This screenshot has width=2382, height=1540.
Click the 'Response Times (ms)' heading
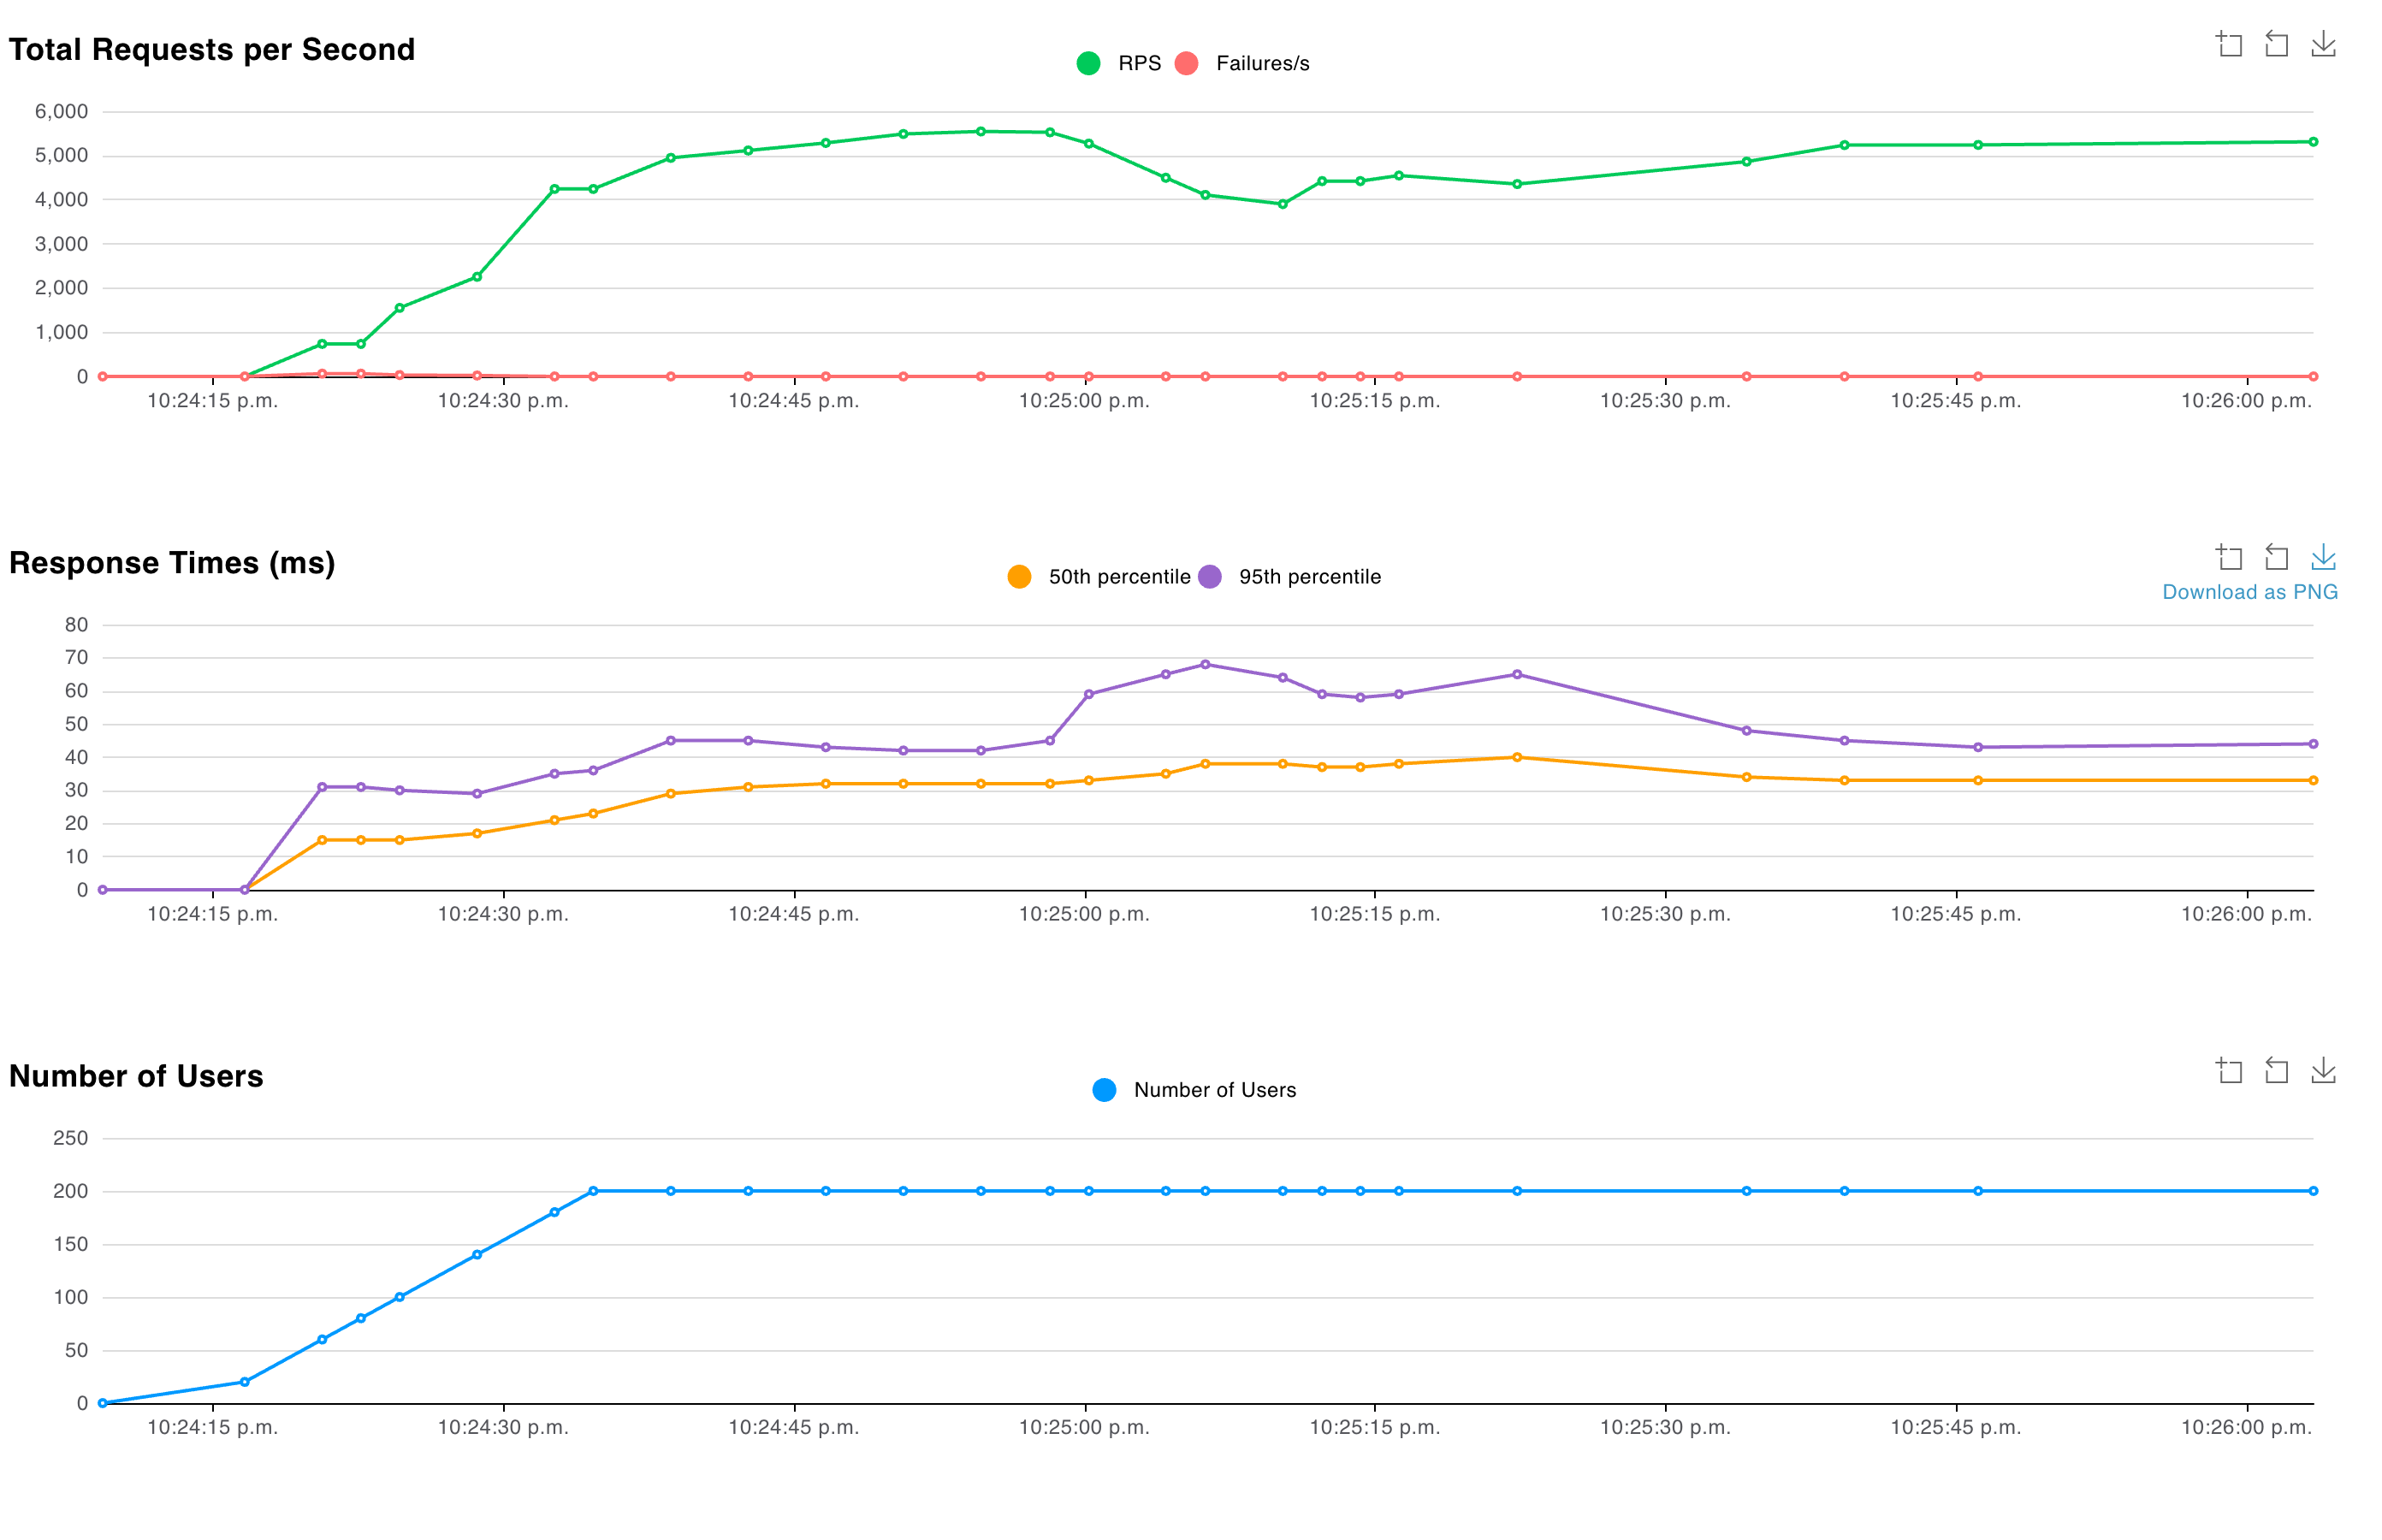[x=172, y=563]
